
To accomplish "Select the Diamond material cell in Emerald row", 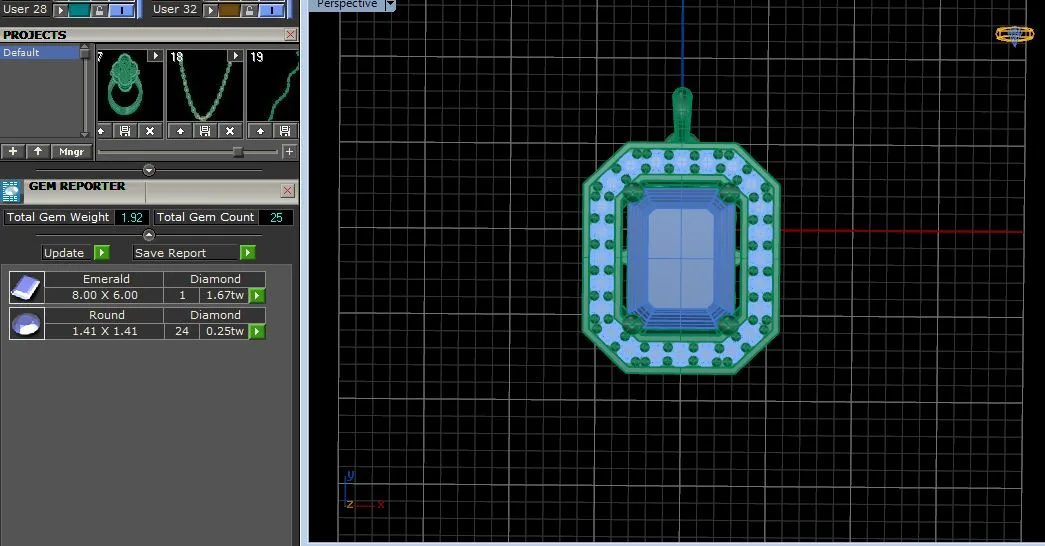I will point(215,279).
